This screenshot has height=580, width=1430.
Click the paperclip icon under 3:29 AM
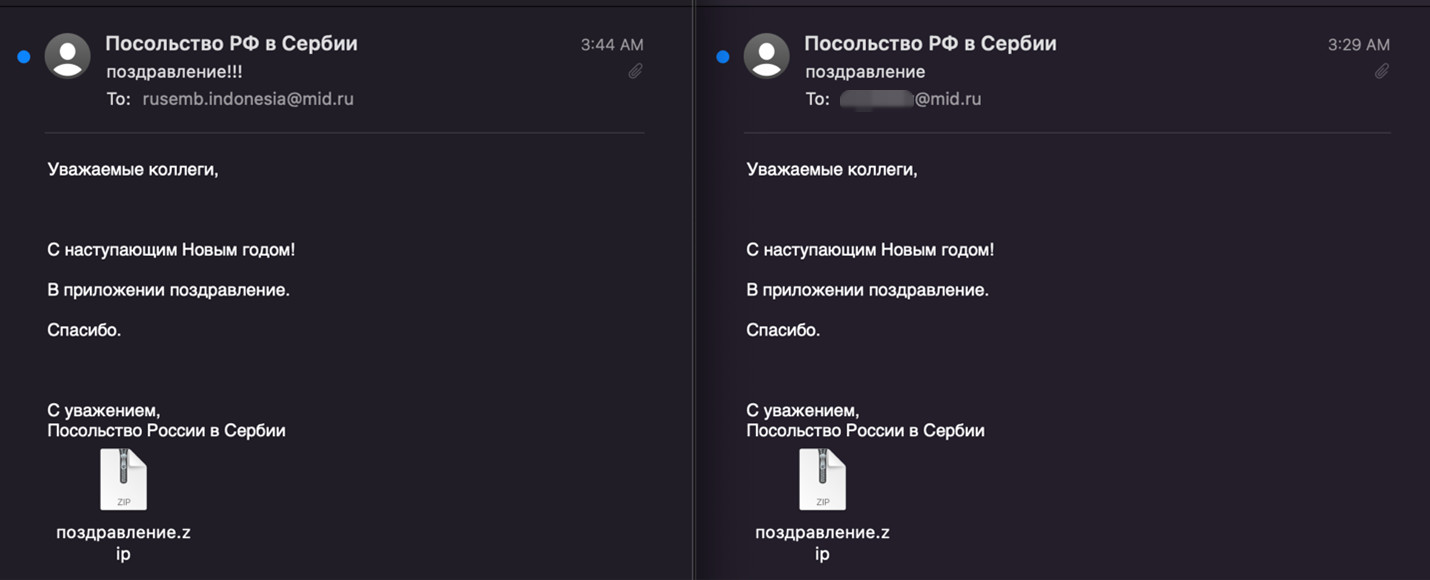point(1382,71)
